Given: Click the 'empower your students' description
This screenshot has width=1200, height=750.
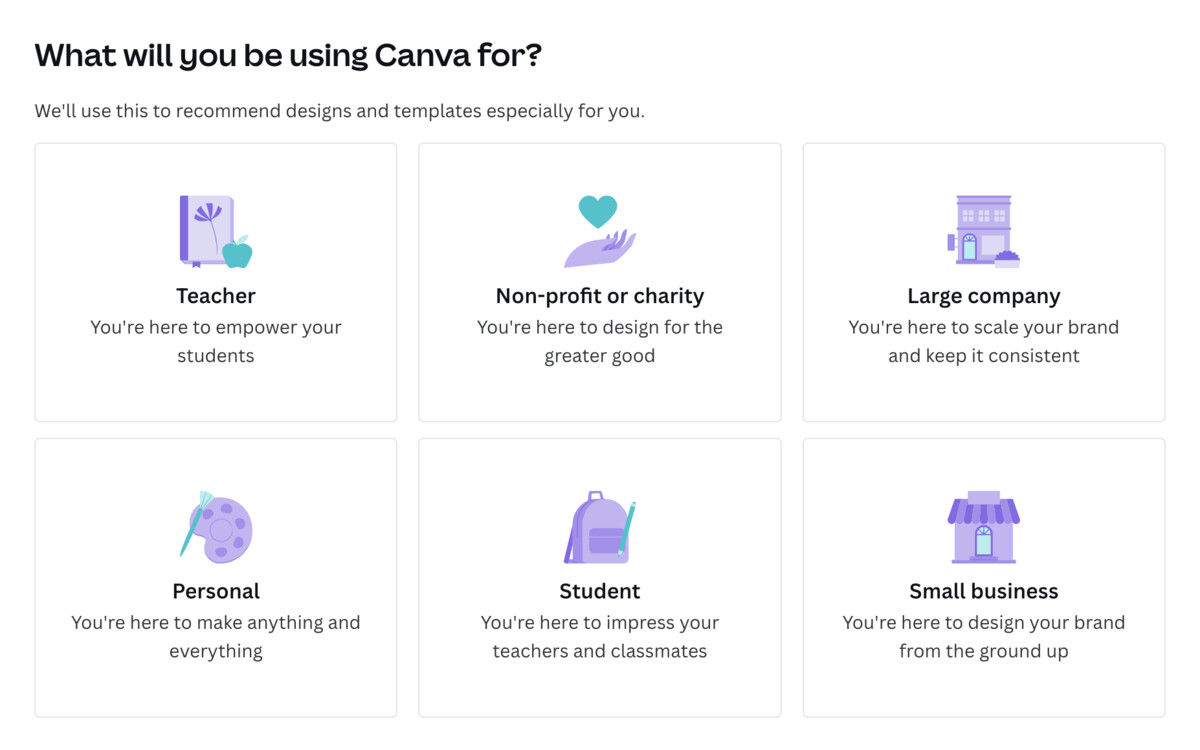Looking at the screenshot, I should (x=215, y=340).
